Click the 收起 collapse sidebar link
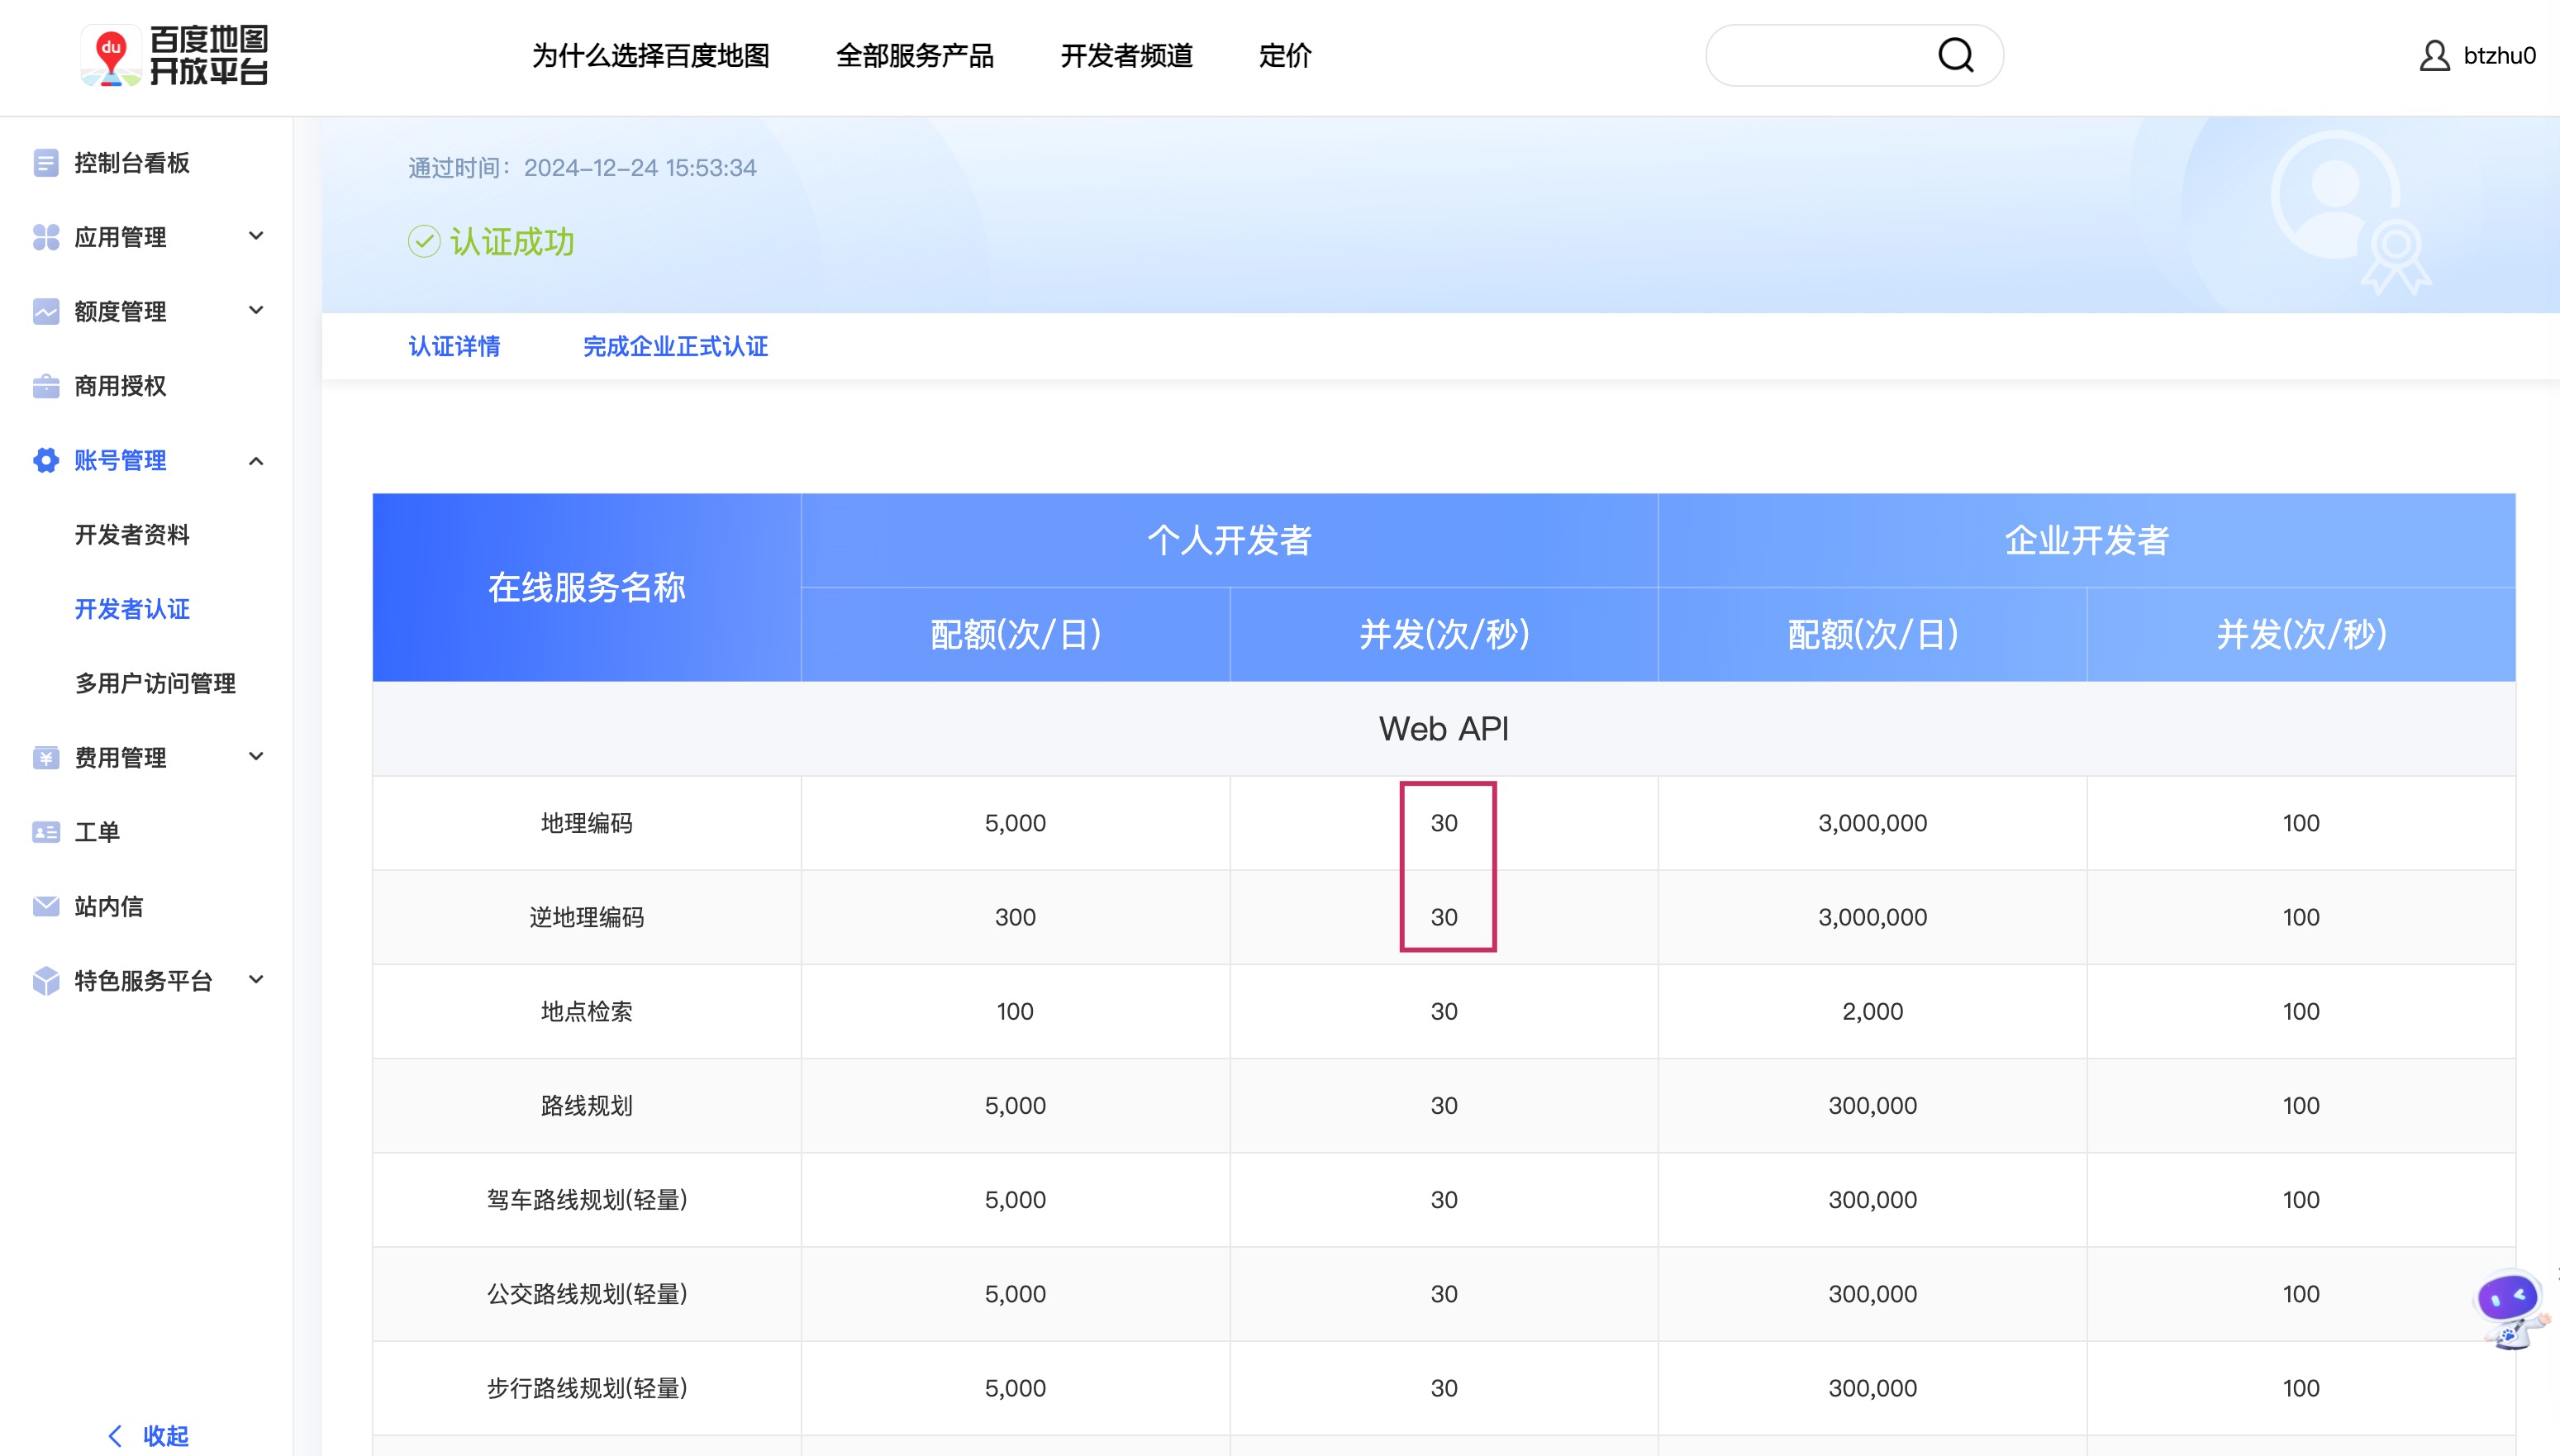 point(166,1436)
